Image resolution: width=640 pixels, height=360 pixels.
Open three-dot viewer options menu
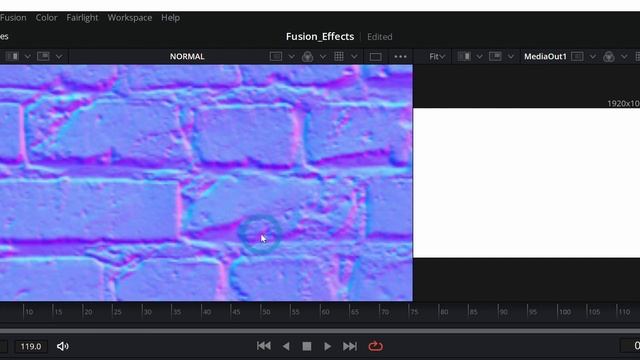pos(400,57)
